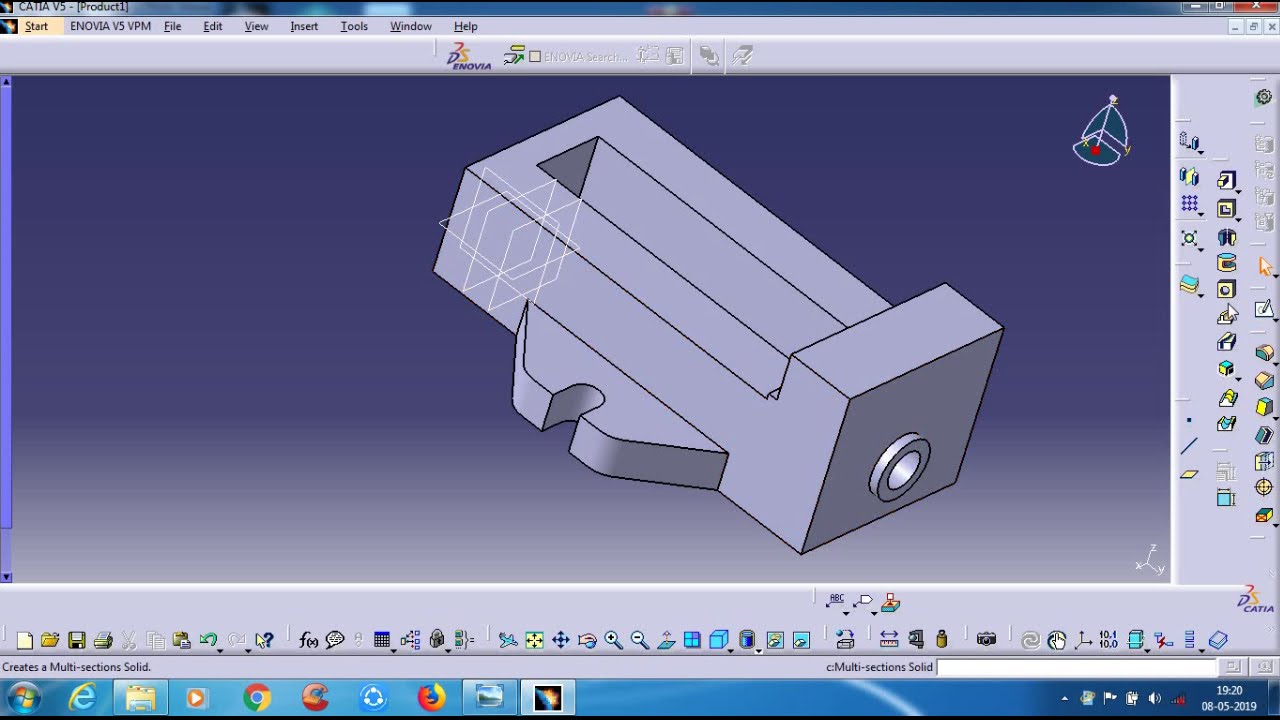Create a new document with the New icon
Screen dimensions: 1280x720
[25, 640]
